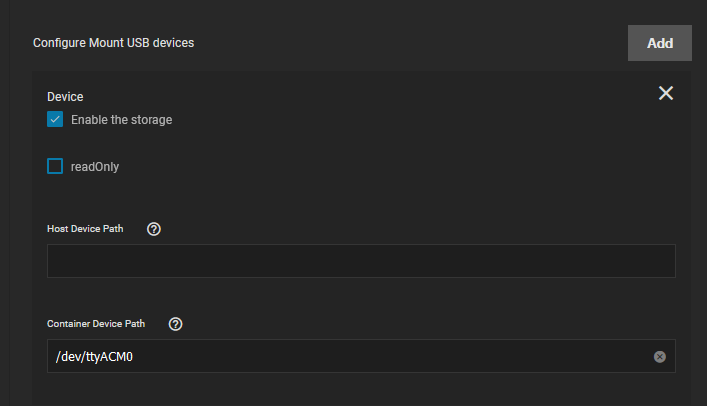Remove the Device entry with the X icon

point(666,93)
